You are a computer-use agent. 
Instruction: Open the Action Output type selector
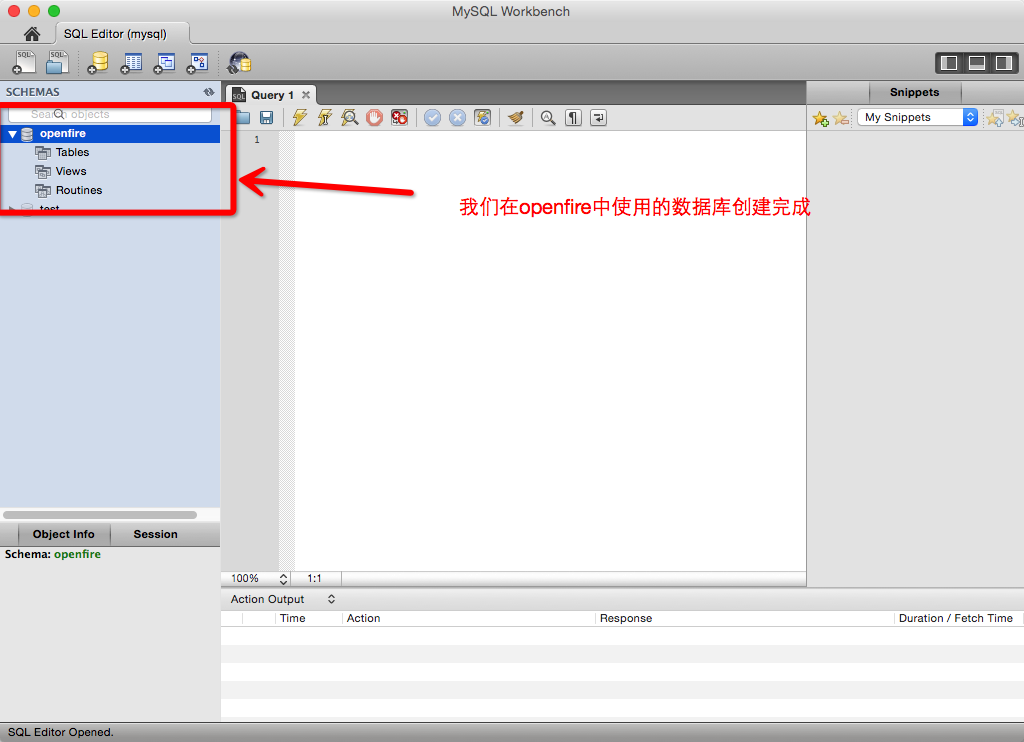tap(282, 599)
